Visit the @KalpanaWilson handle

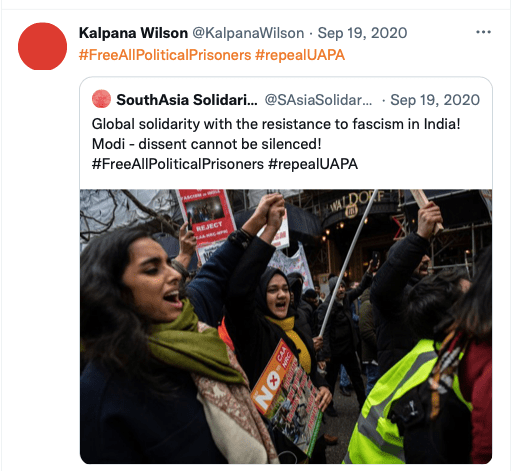248,33
